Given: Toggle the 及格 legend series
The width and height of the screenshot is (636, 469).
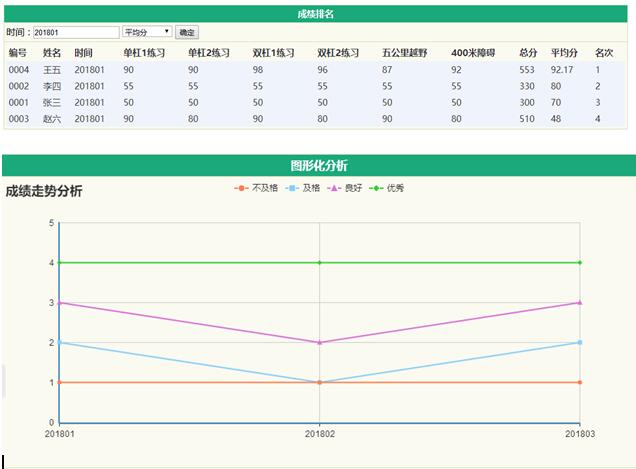Looking at the screenshot, I should pyautogui.click(x=303, y=188).
